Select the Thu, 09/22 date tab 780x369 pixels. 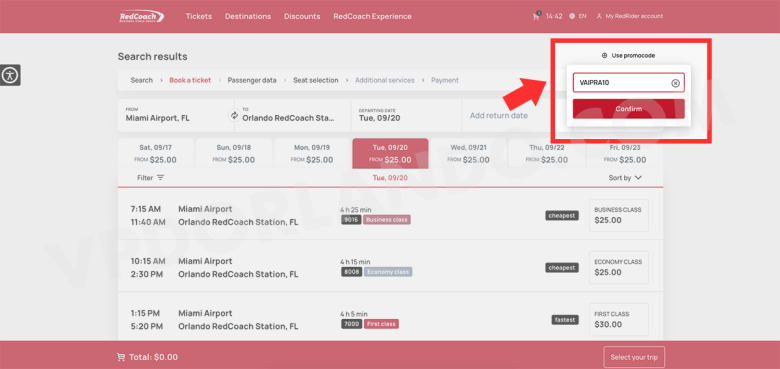click(x=547, y=154)
